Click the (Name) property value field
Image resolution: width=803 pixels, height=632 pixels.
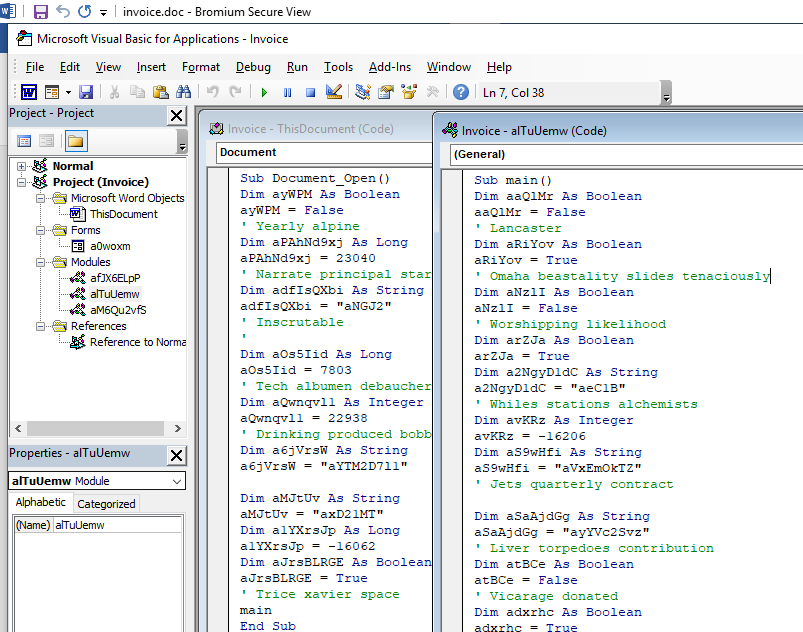117,525
